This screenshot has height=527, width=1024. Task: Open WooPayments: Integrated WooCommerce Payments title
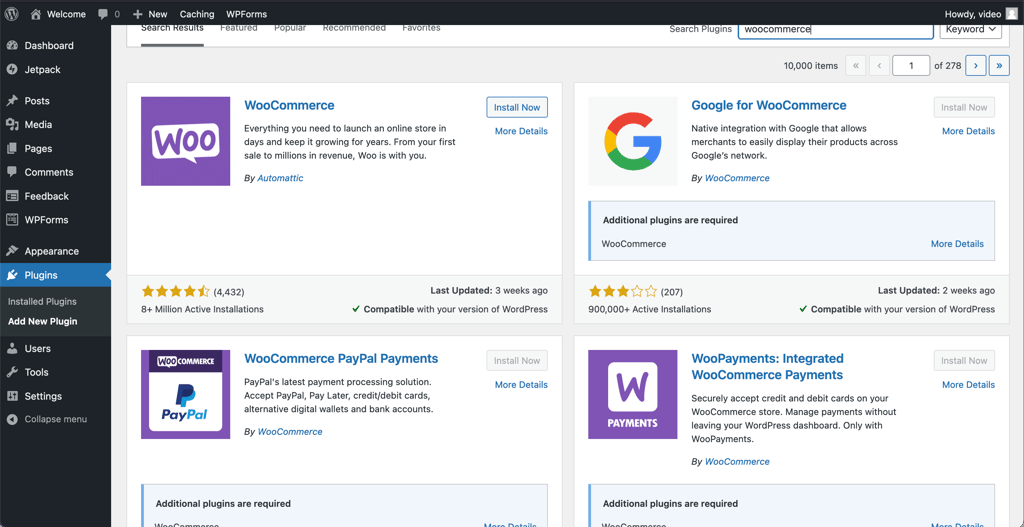point(767,367)
